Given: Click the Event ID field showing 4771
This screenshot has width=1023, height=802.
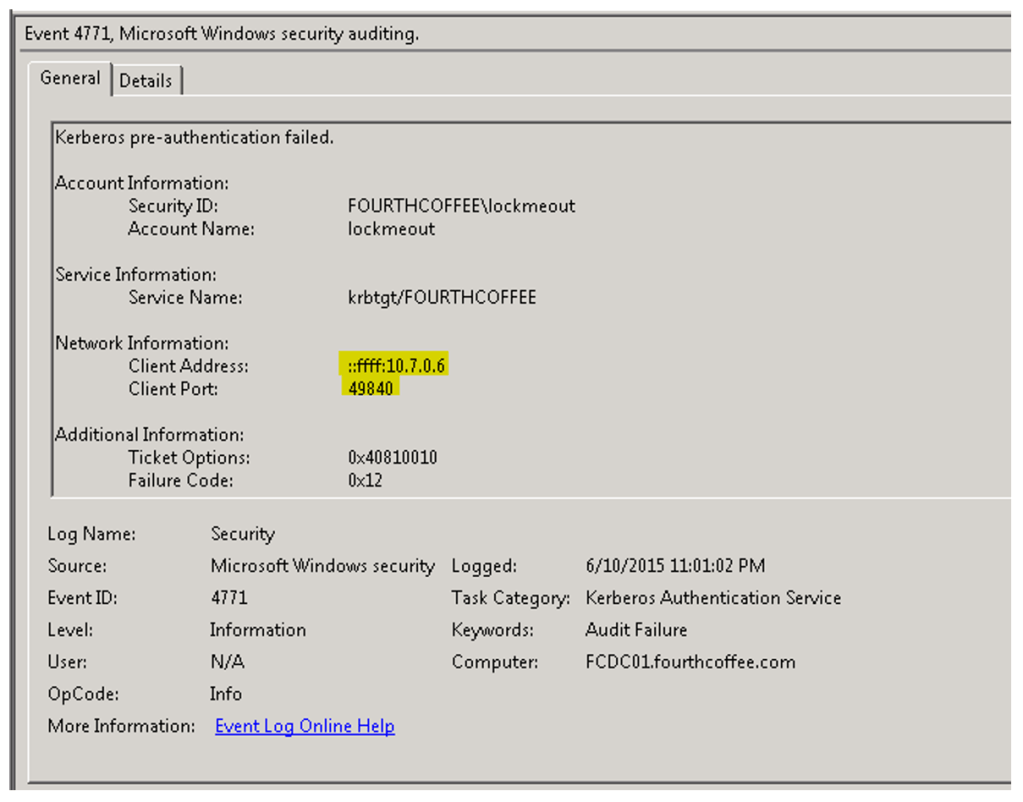Looking at the screenshot, I should tap(229, 598).
